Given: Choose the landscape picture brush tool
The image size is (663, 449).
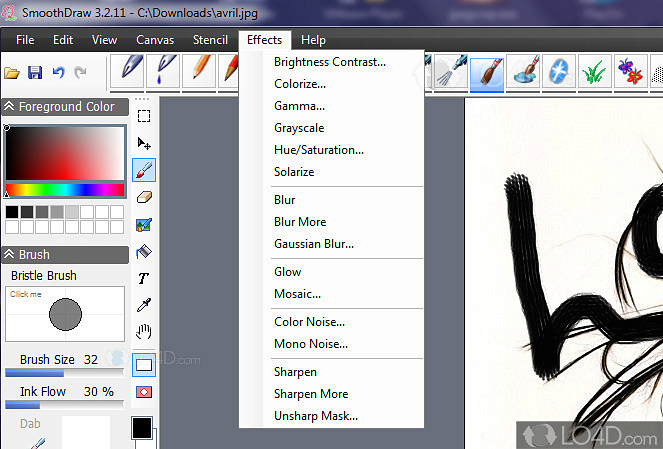Looking at the screenshot, I should (144, 224).
